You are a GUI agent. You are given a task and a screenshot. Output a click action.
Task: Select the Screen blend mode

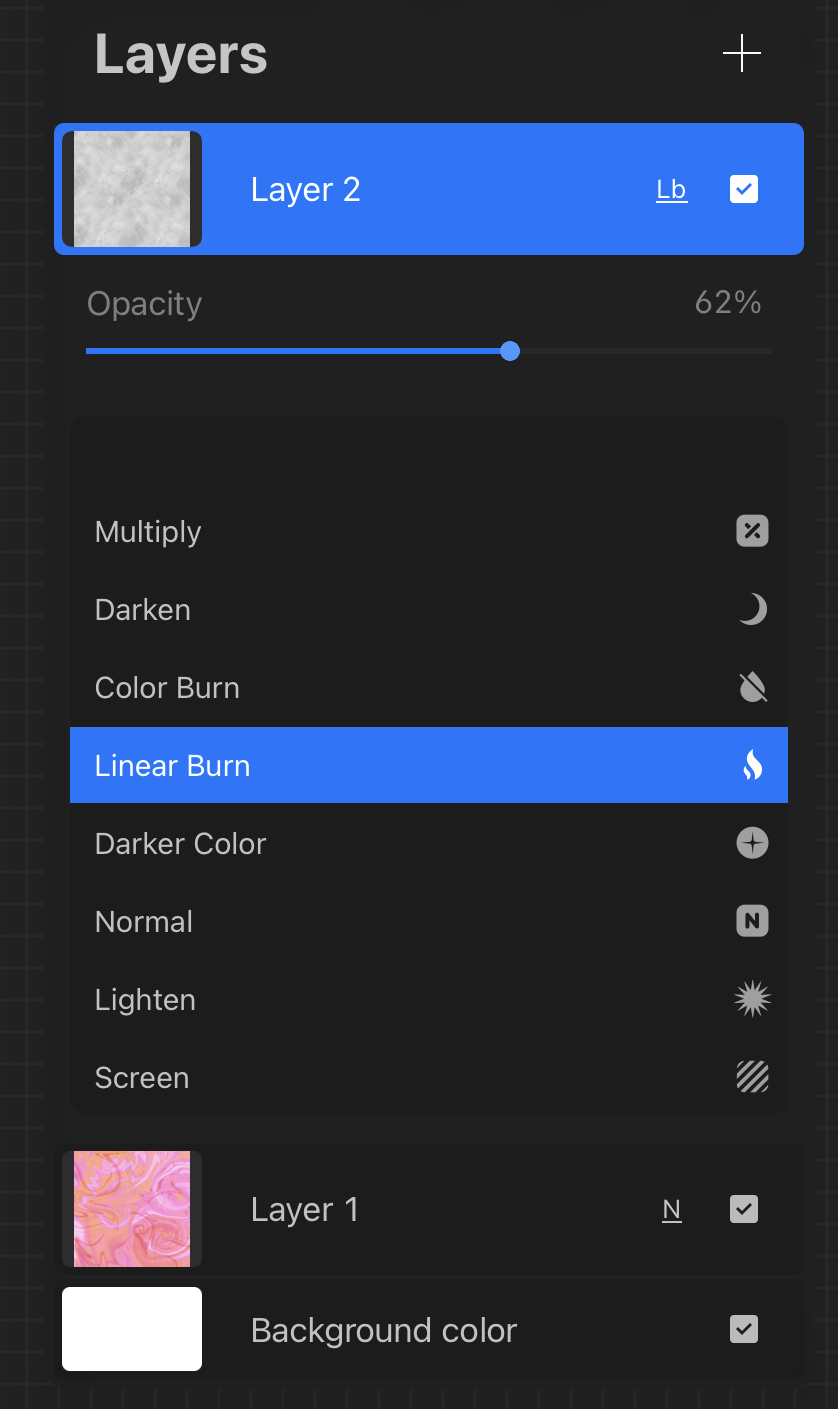point(142,1078)
